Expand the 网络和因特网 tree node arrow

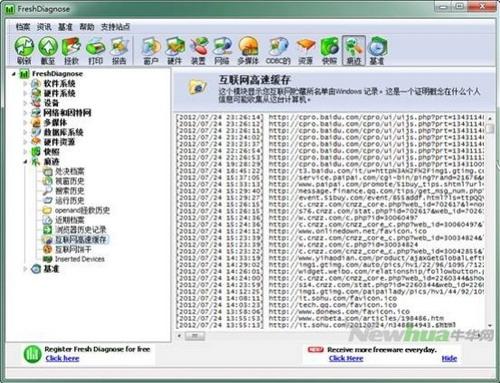pyautogui.click(x=25, y=113)
